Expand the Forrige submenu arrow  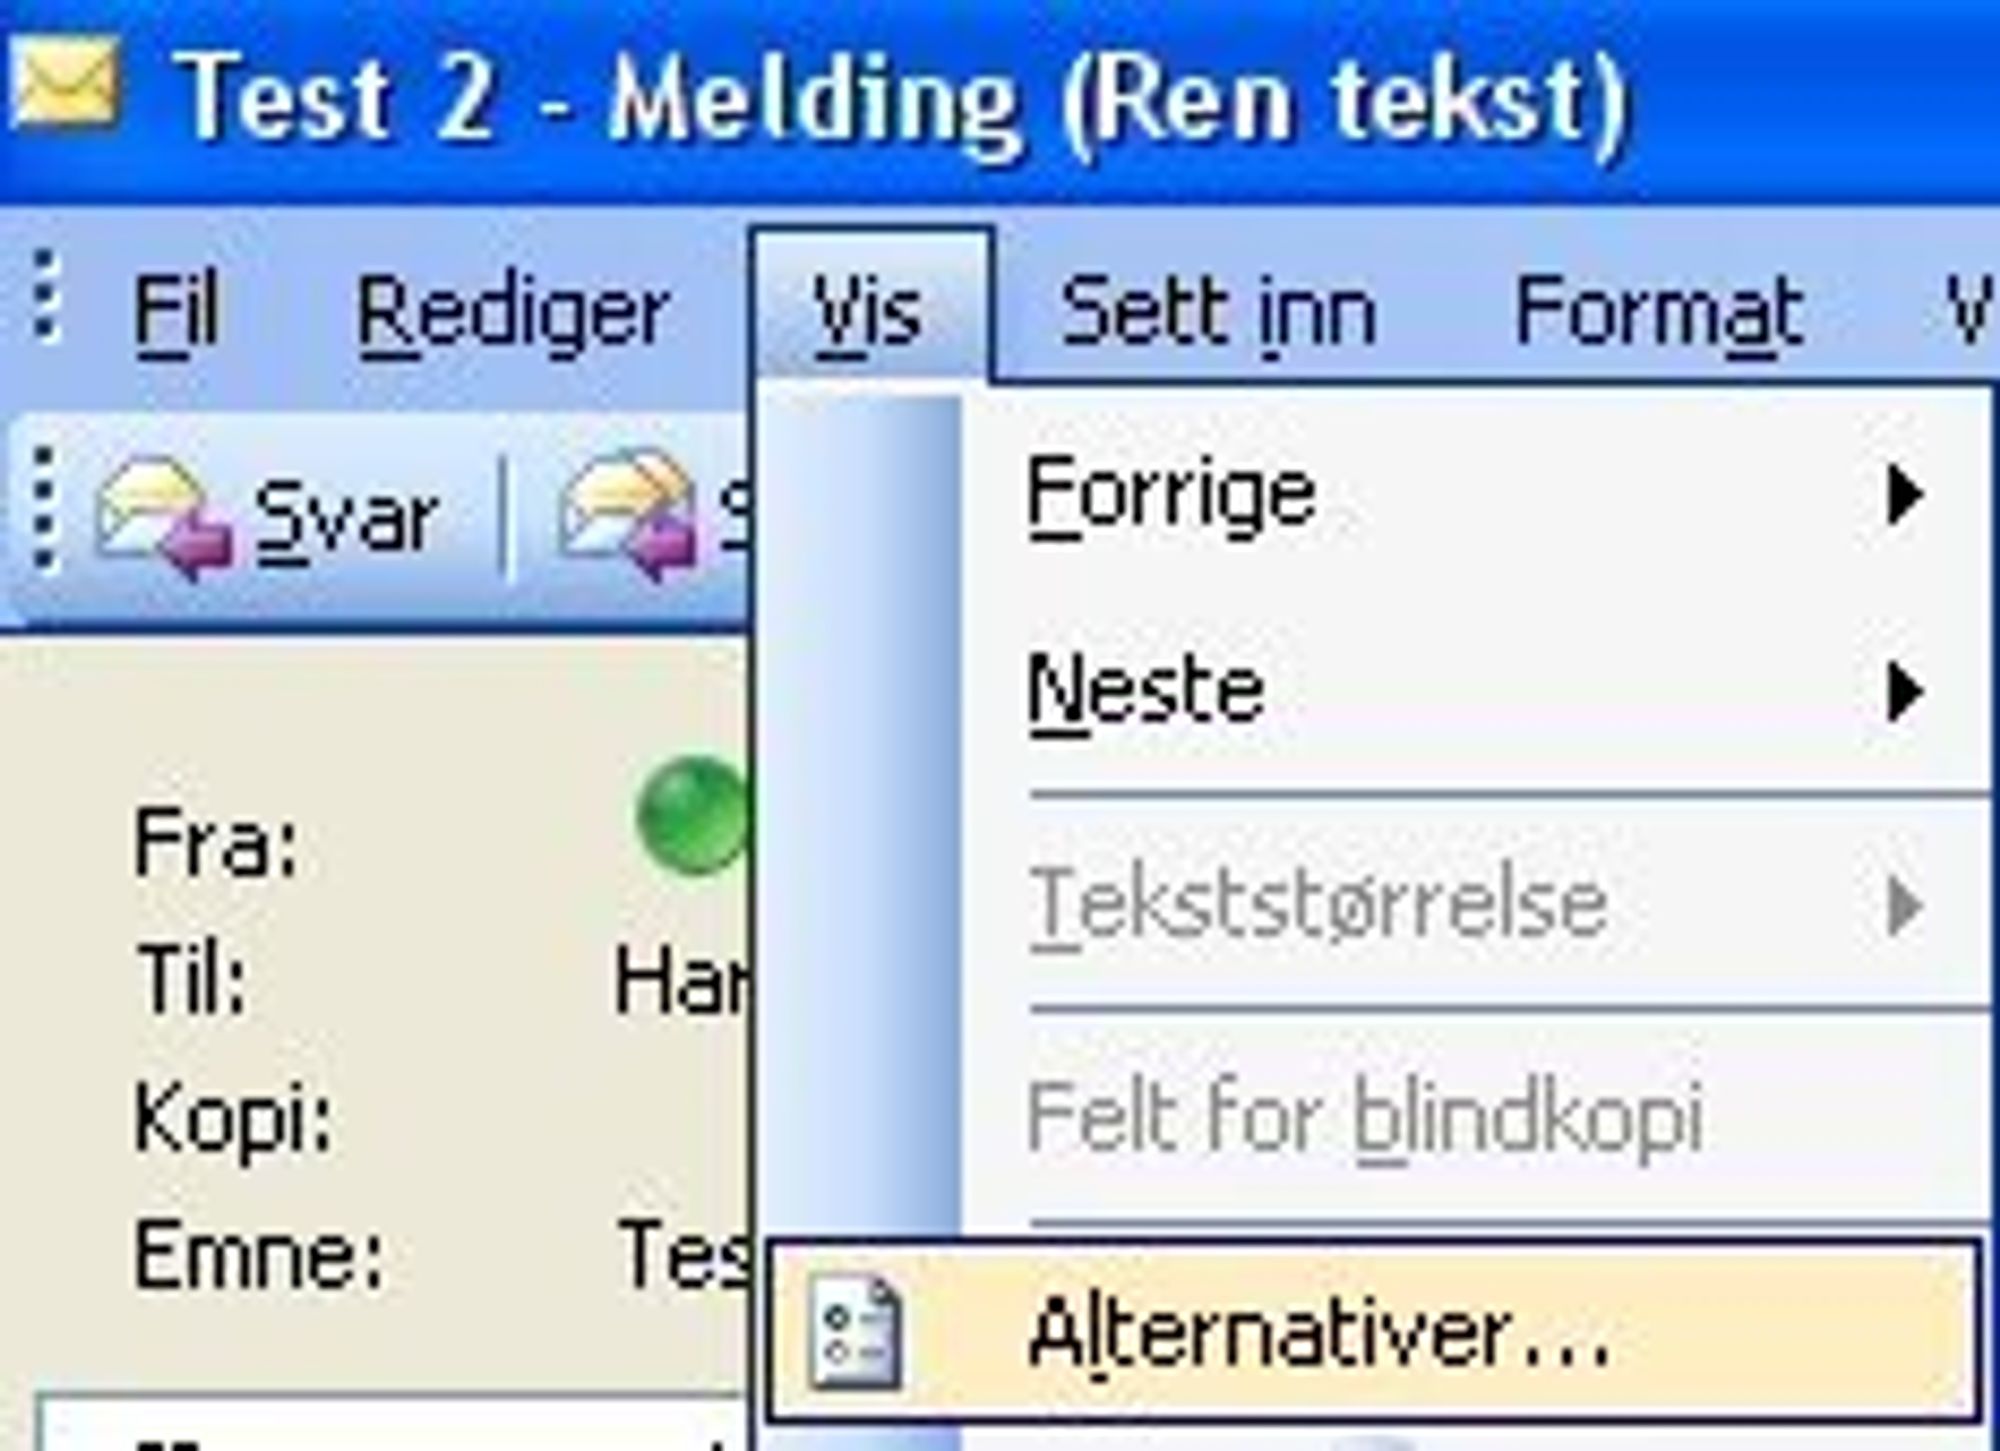pos(1904,495)
